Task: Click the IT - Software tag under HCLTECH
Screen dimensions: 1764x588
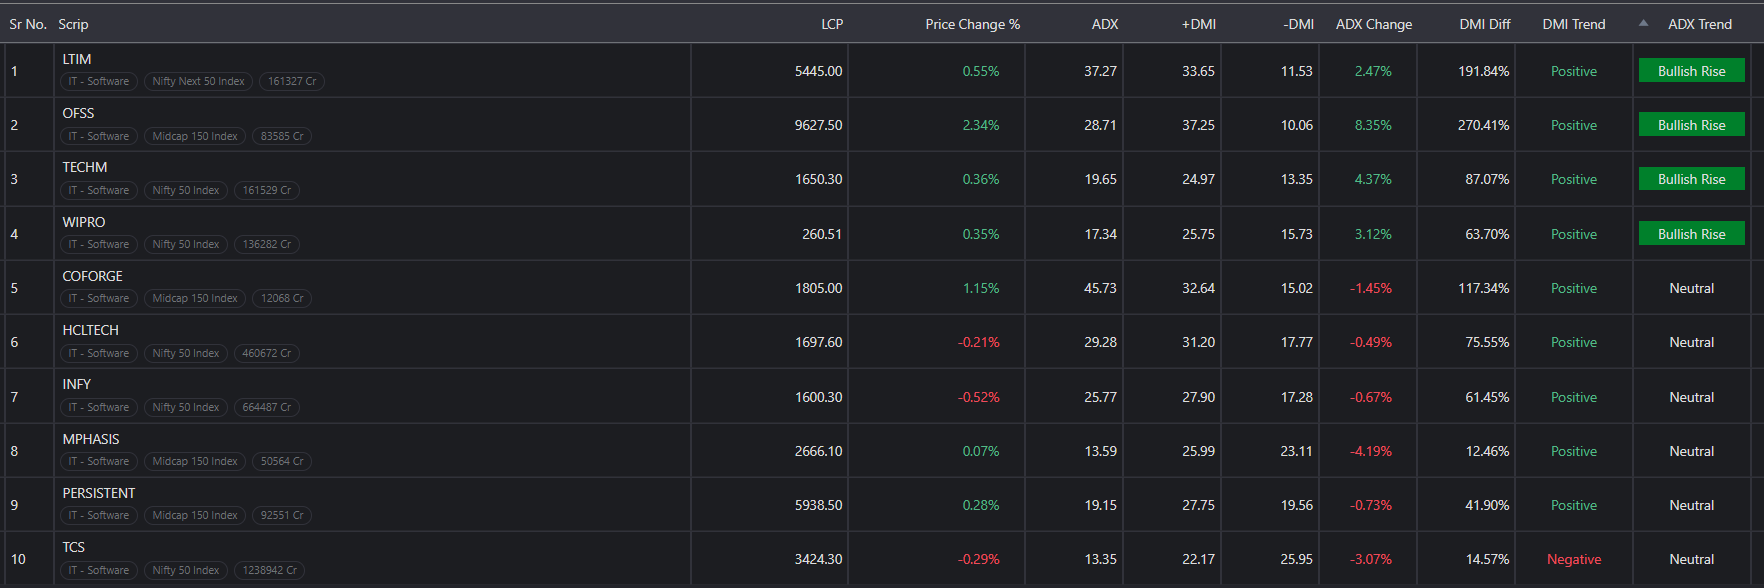Action: [x=99, y=353]
